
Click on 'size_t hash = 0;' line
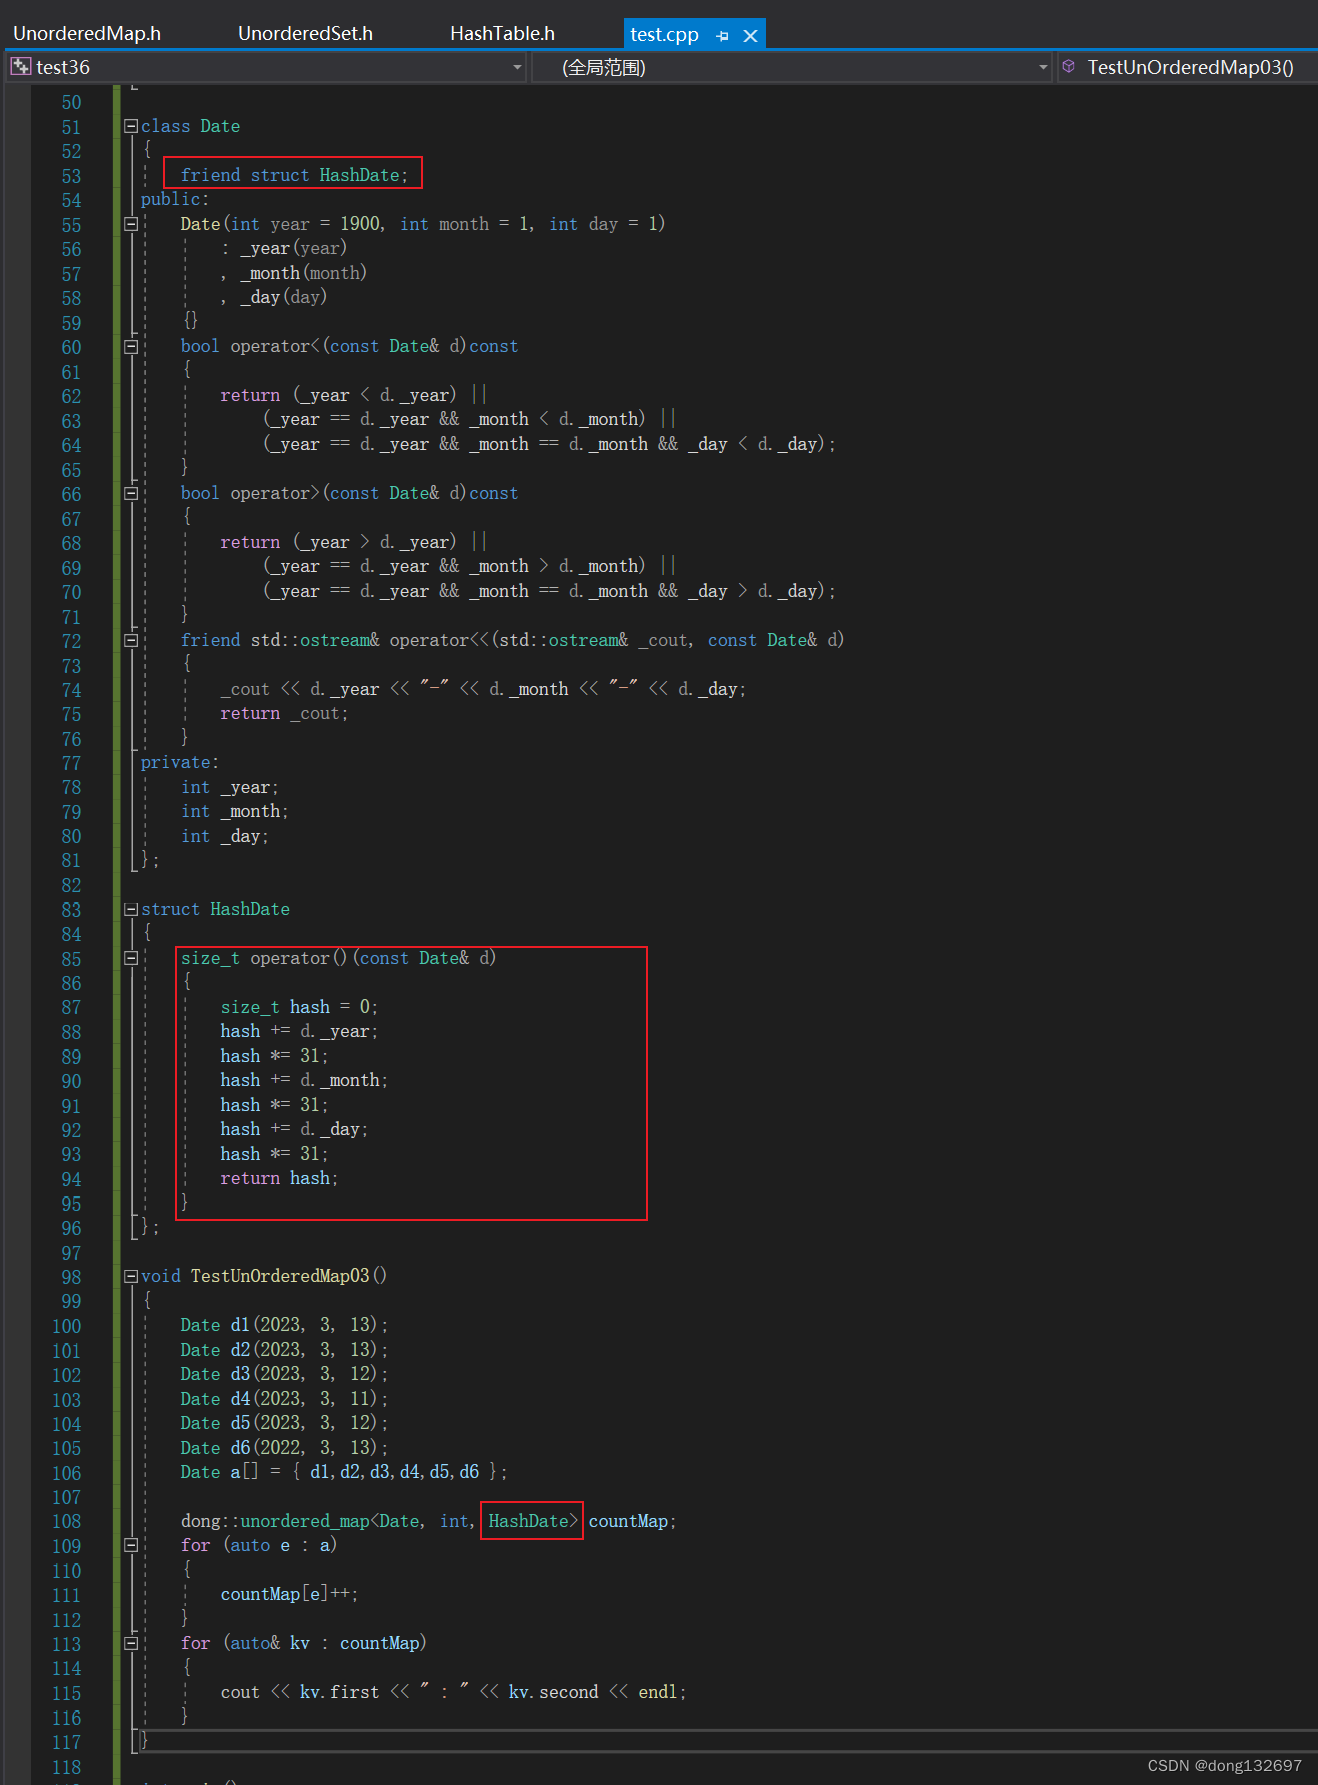point(299,1007)
